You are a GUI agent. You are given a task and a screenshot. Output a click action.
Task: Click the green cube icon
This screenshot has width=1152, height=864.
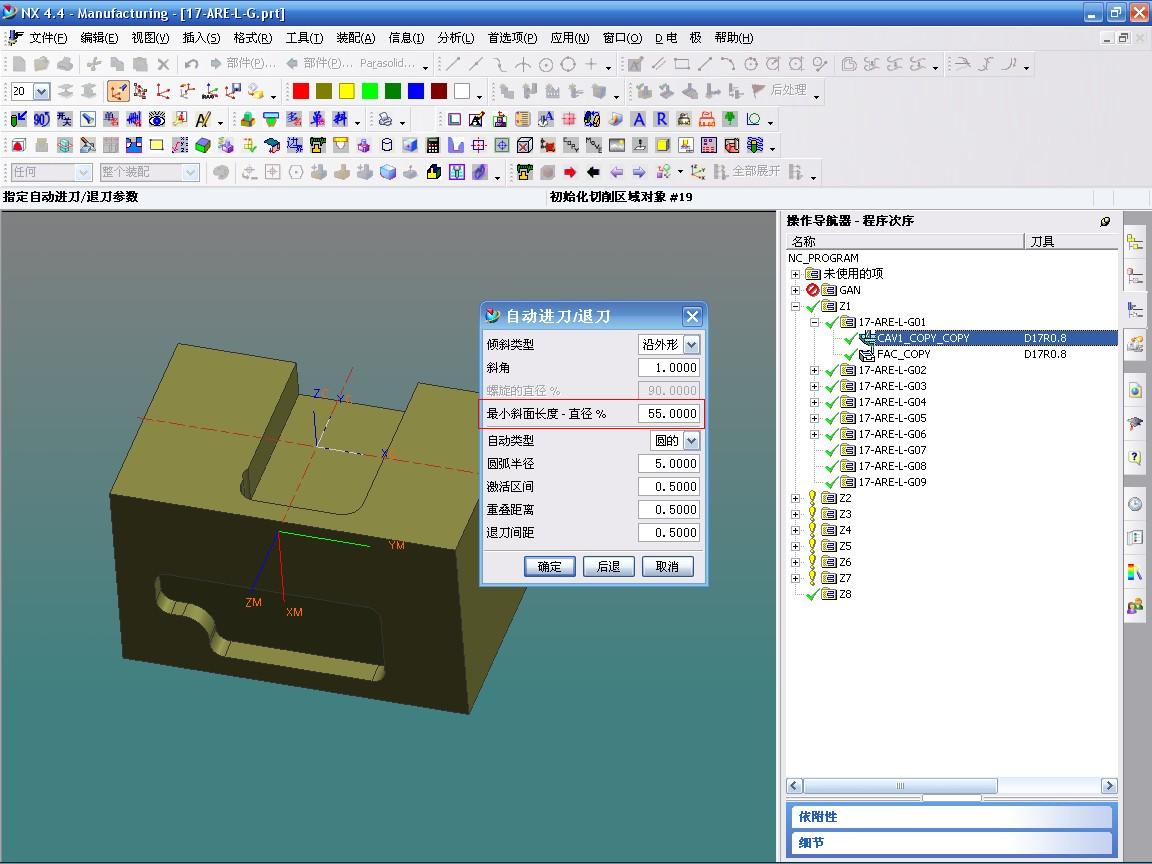203,145
